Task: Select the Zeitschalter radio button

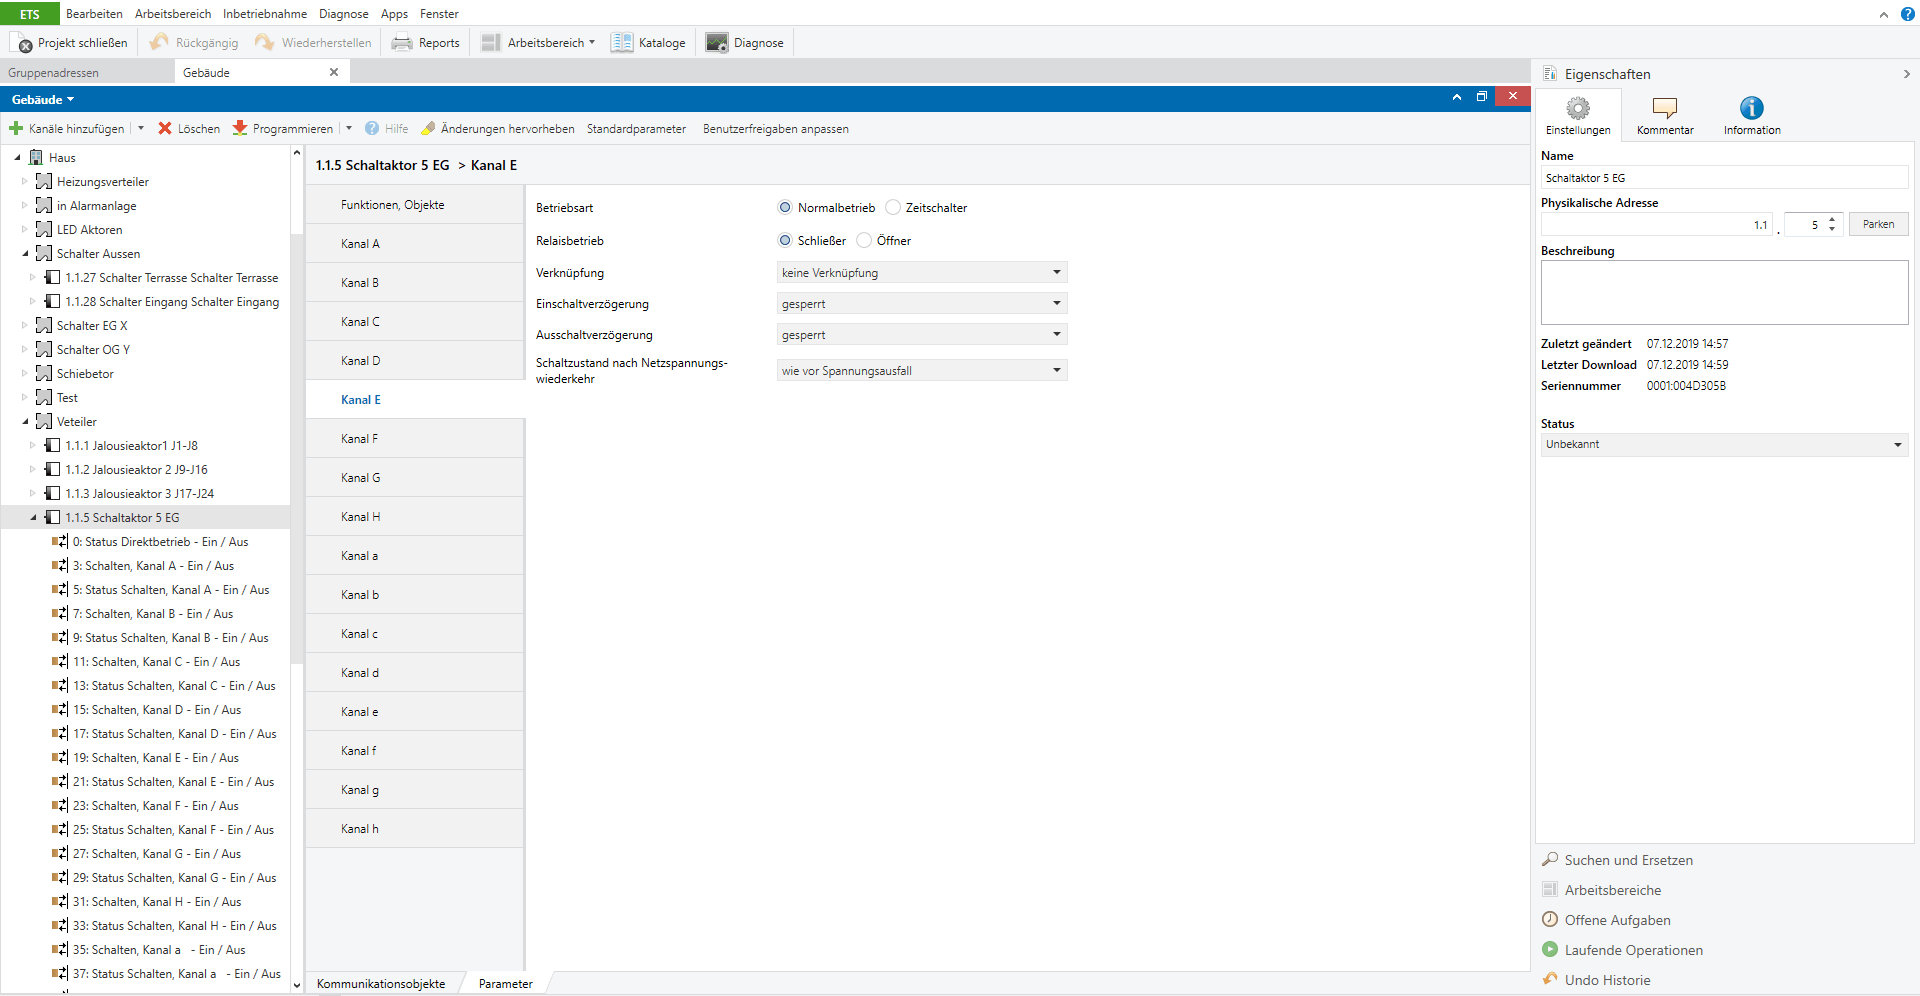Action: click(x=893, y=208)
